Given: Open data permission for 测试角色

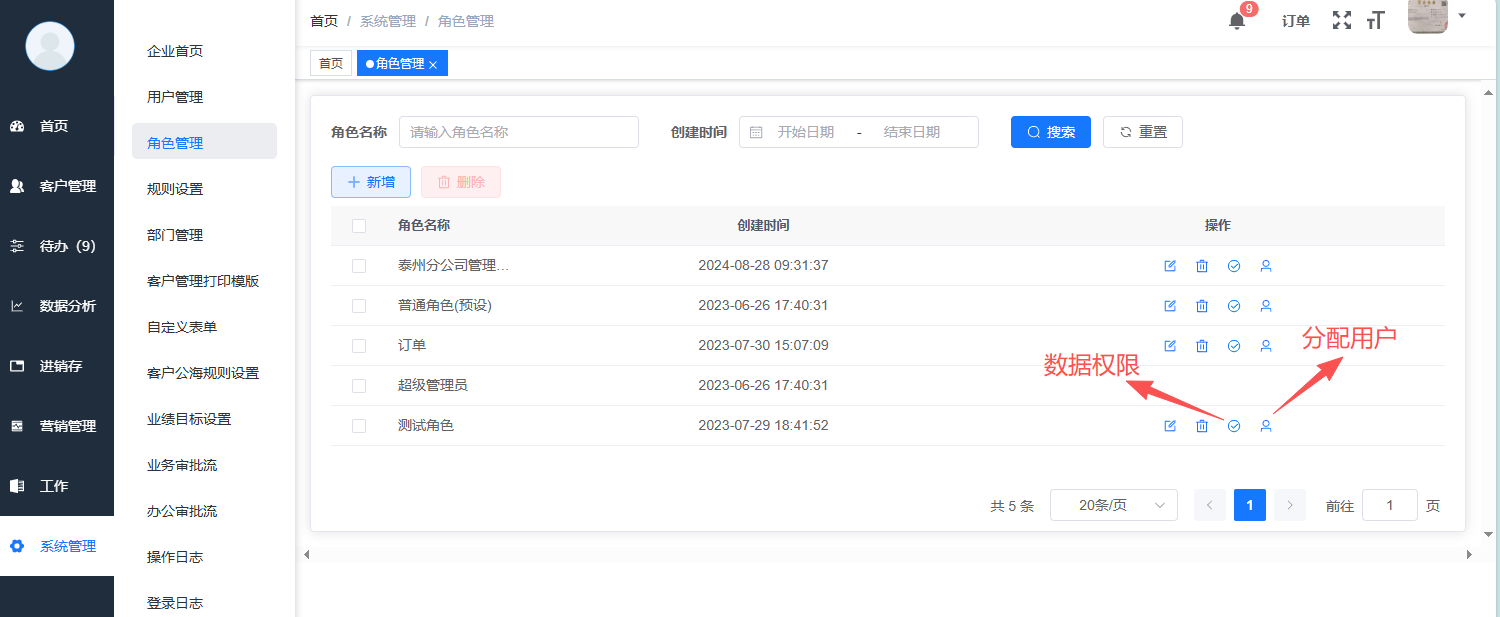Looking at the screenshot, I should point(1234,426).
